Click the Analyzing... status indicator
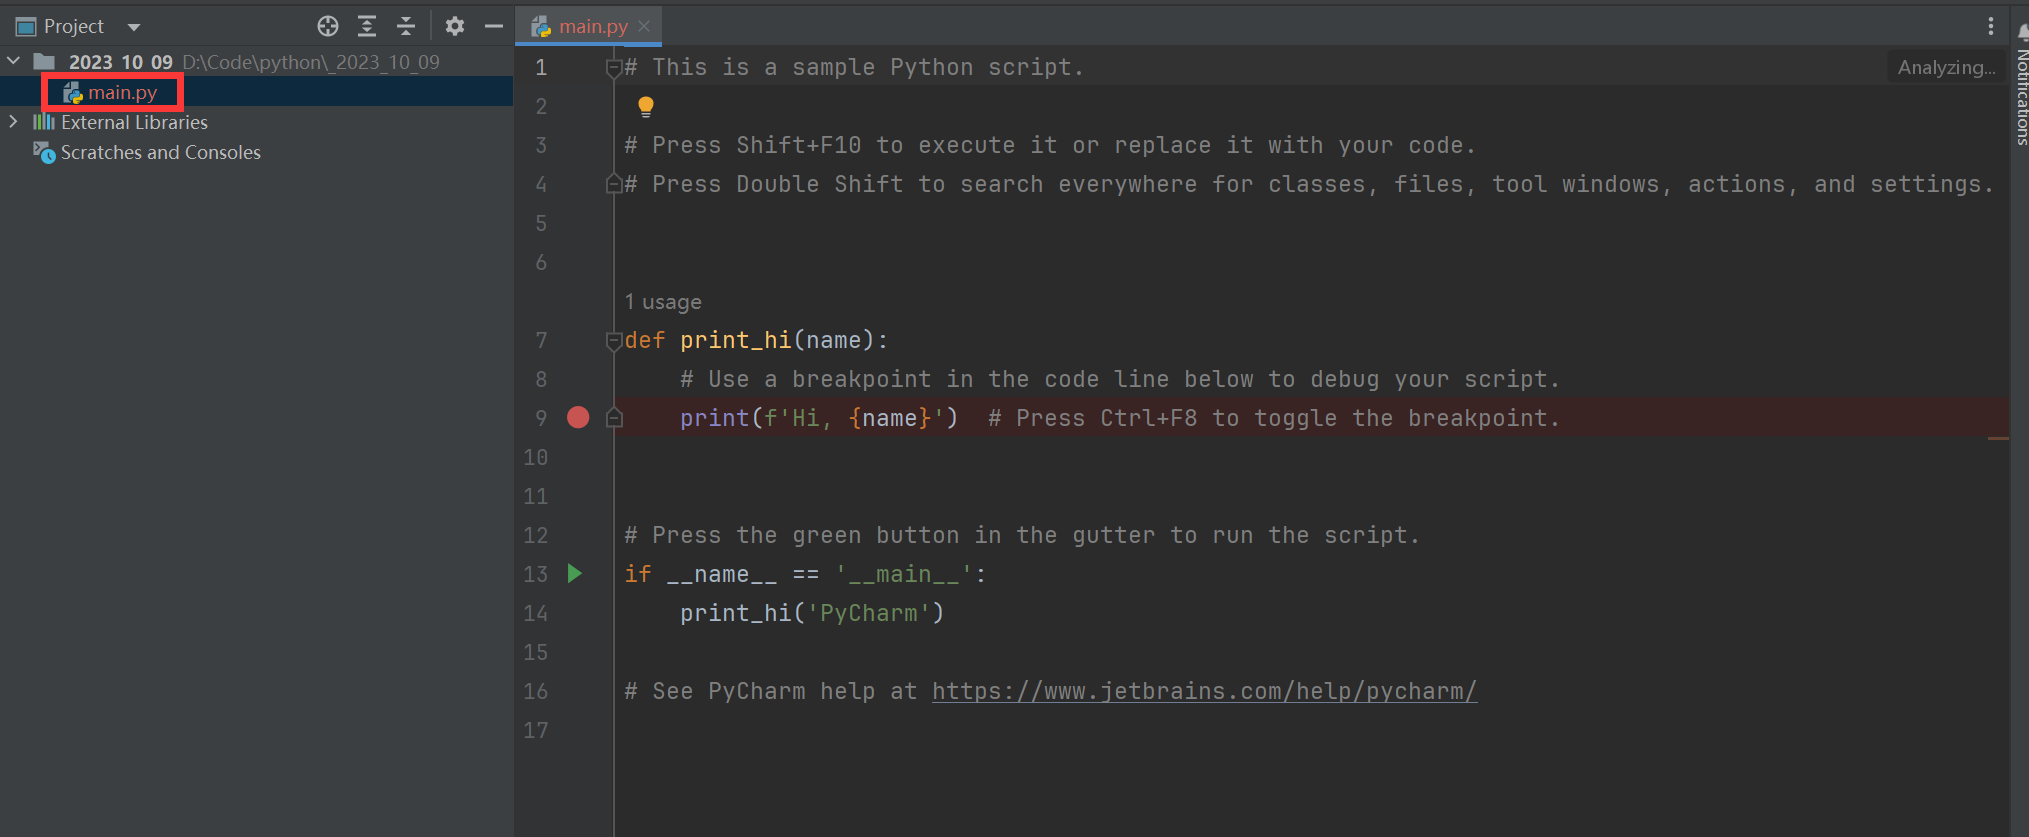This screenshot has width=2029, height=837. pos(1946,67)
